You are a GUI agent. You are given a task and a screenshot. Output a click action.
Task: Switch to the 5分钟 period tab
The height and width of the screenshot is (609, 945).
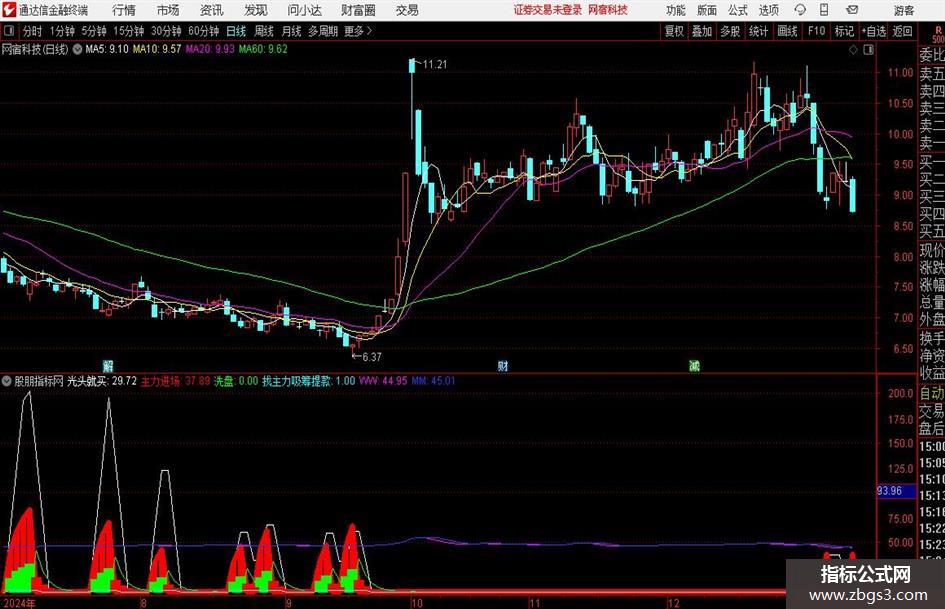point(93,31)
